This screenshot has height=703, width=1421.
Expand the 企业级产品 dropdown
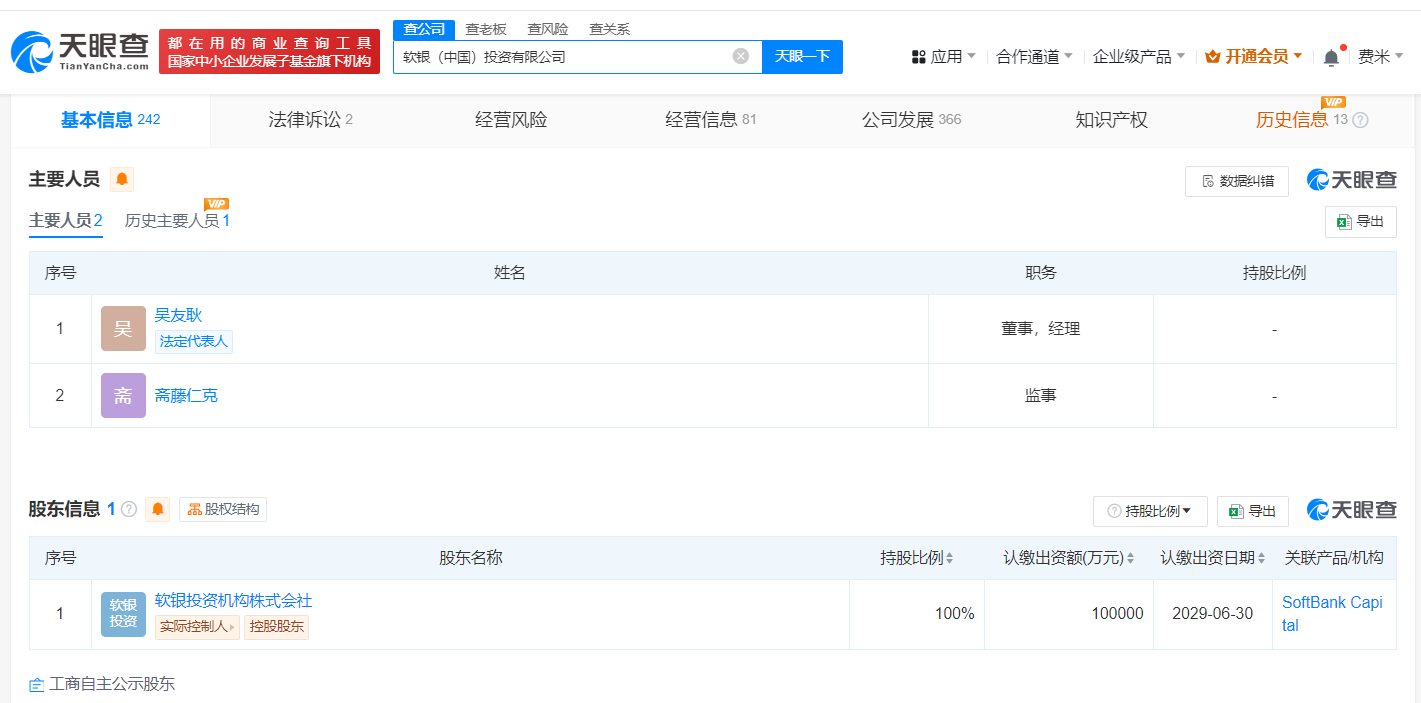(1138, 57)
